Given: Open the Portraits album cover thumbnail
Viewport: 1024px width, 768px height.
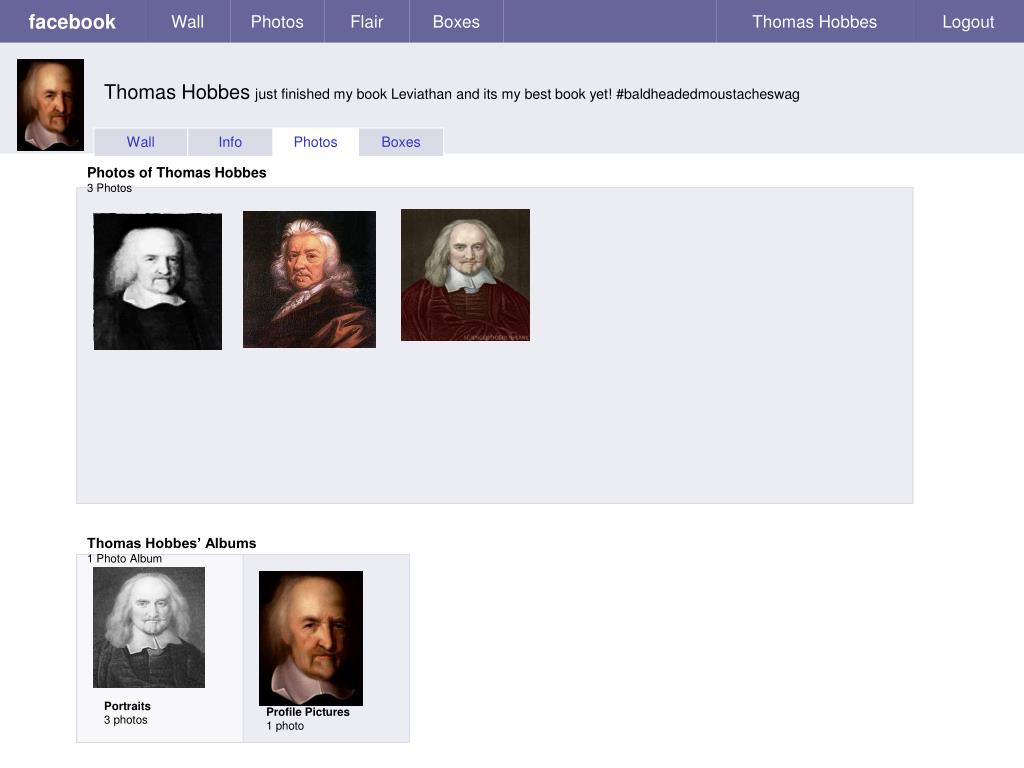Looking at the screenshot, I should coord(149,627).
